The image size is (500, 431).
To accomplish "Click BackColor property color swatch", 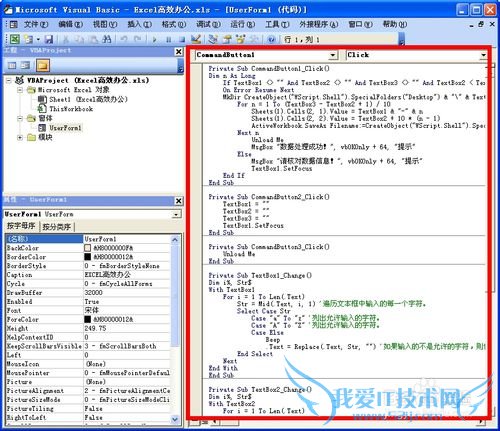I will click(87, 248).
